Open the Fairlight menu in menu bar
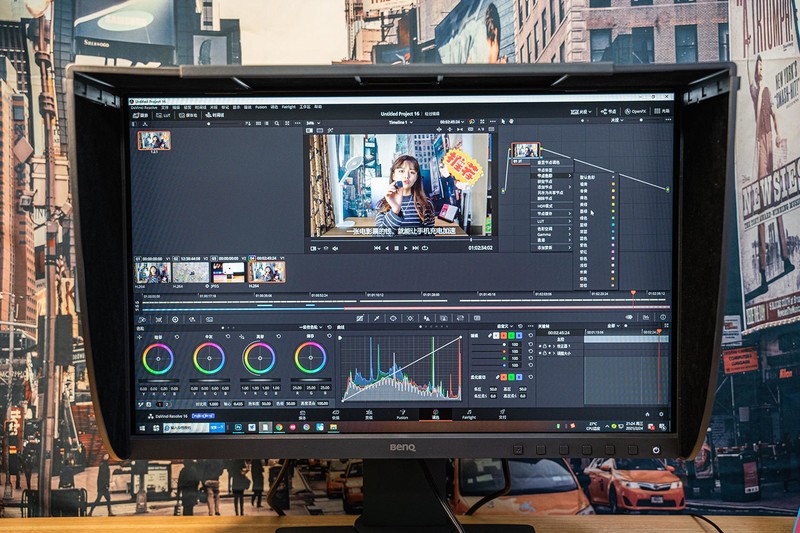This screenshot has width=800, height=533. (x=288, y=108)
